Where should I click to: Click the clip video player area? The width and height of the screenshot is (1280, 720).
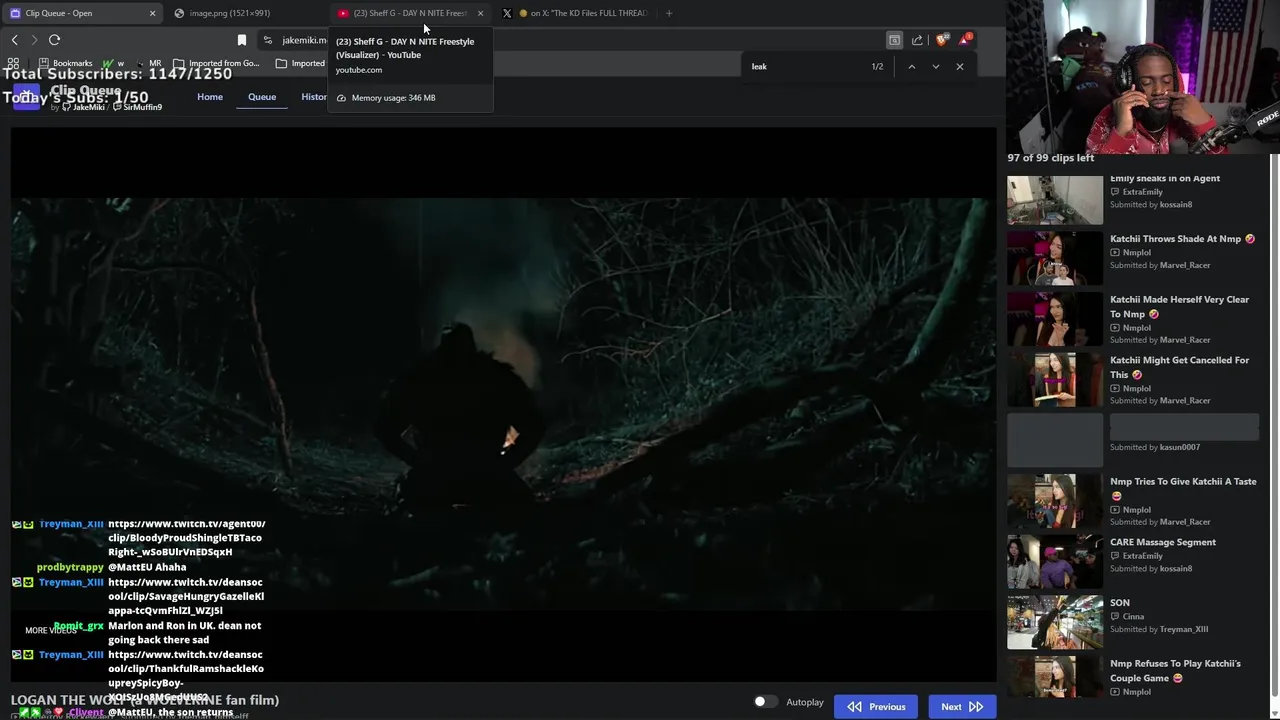503,405
